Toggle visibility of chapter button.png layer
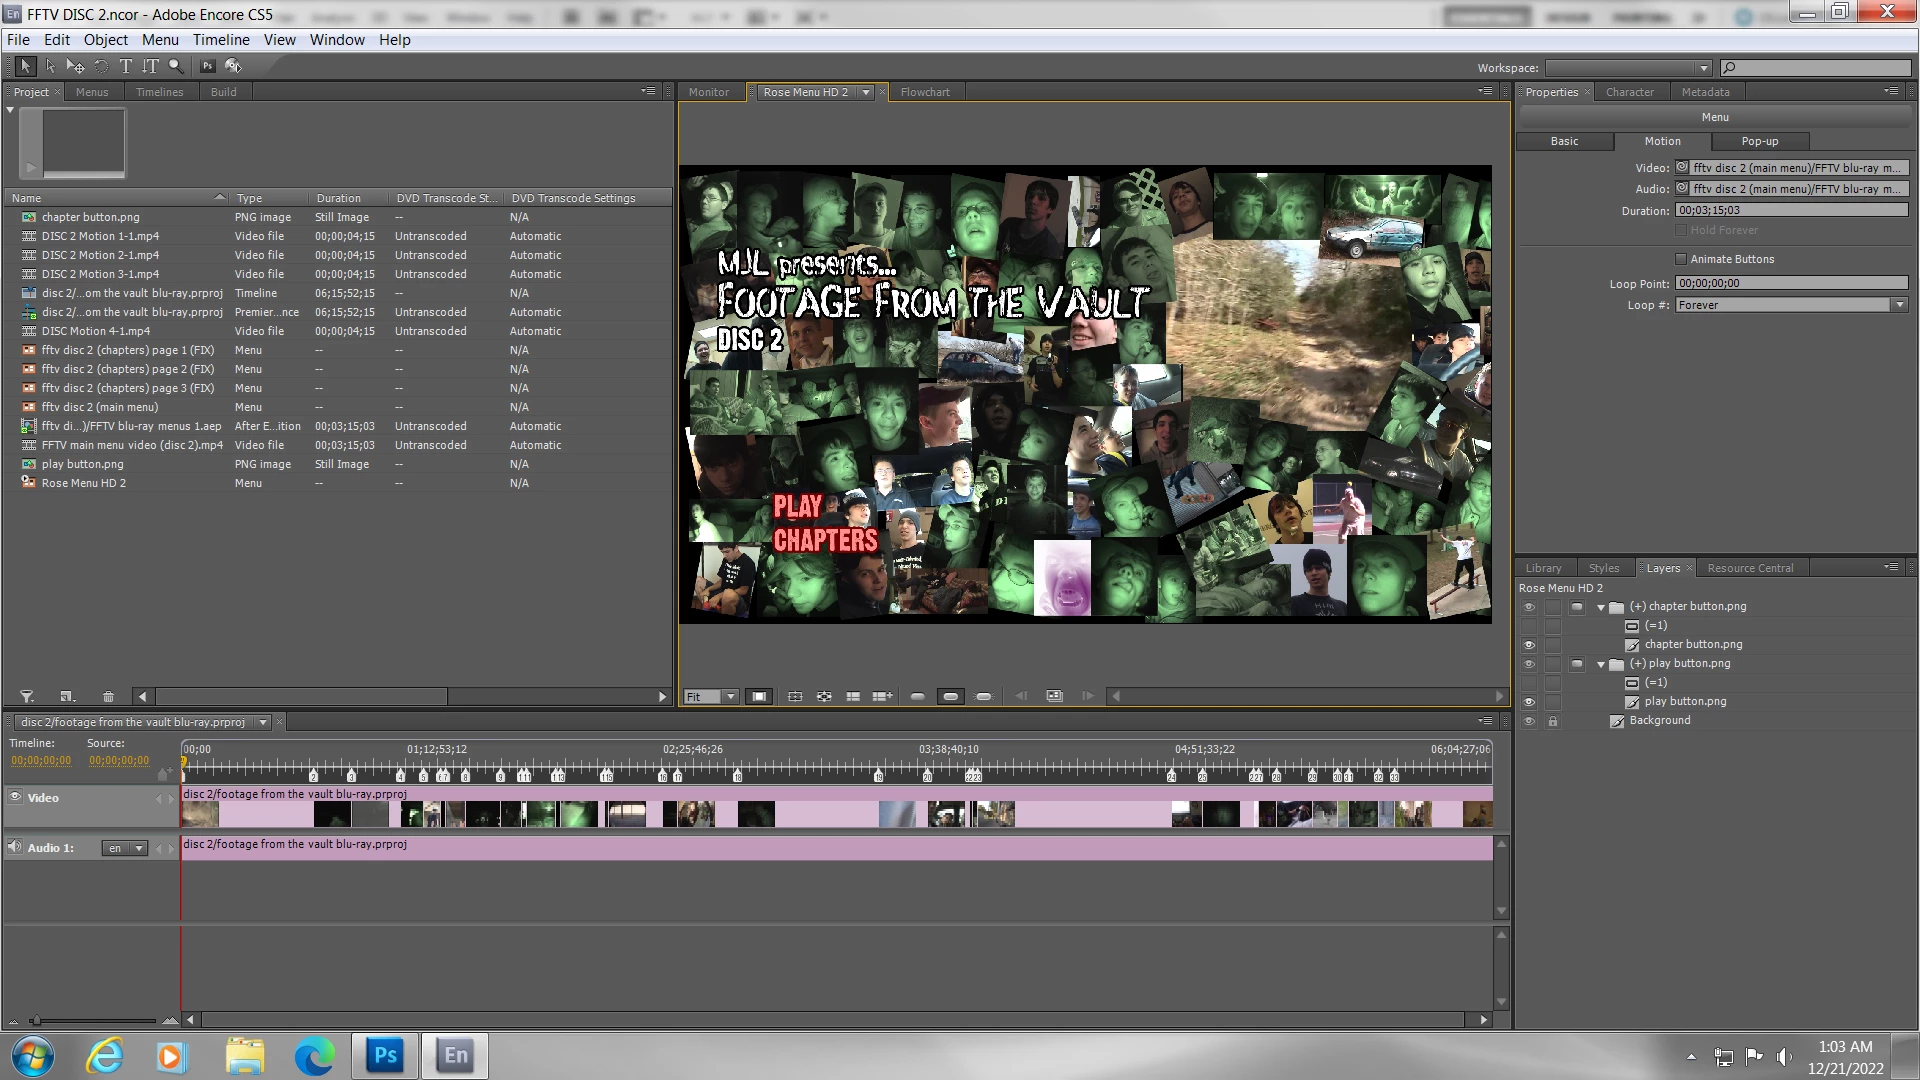The width and height of the screenshot is (1920, 1080). pyautogui.click(x=1529, y=645)
